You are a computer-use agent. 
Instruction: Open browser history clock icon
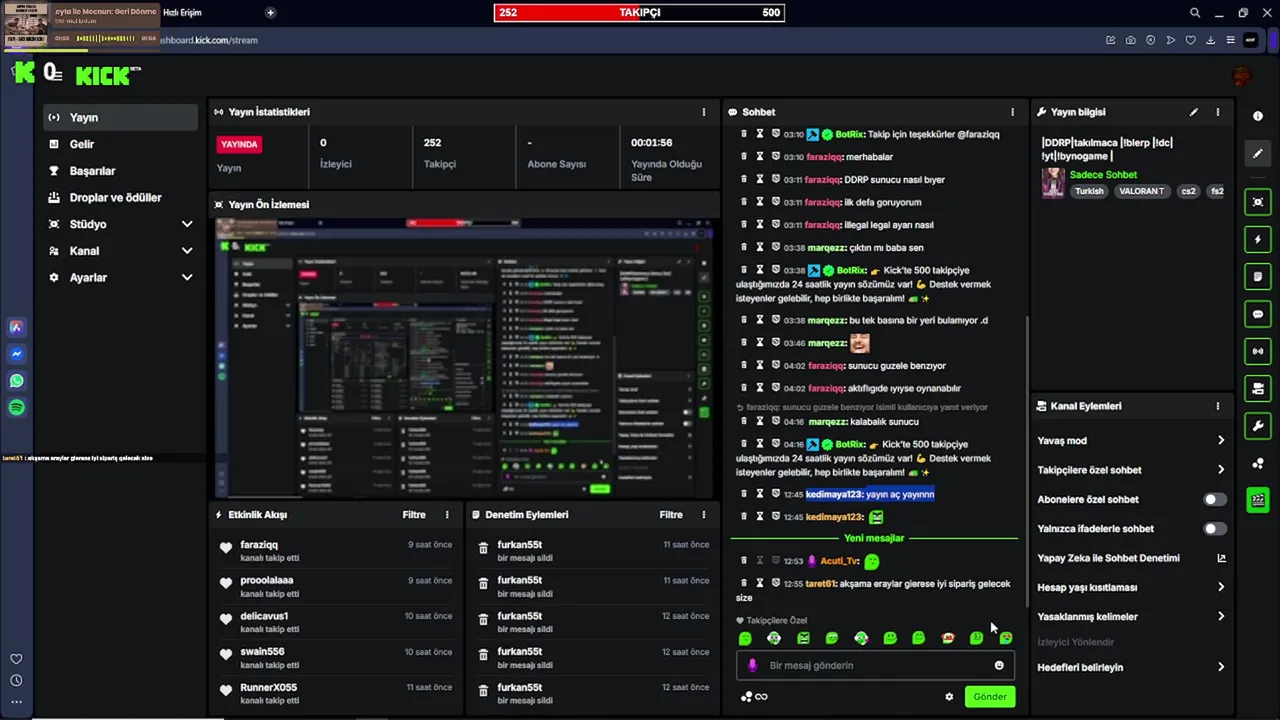click(x=16, y=681)
